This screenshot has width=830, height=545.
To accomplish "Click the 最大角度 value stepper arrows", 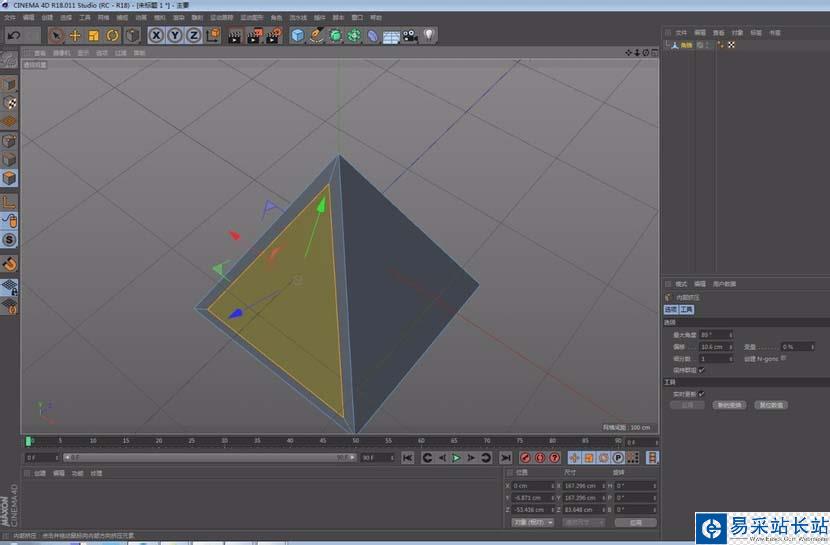I will point(731,334).
